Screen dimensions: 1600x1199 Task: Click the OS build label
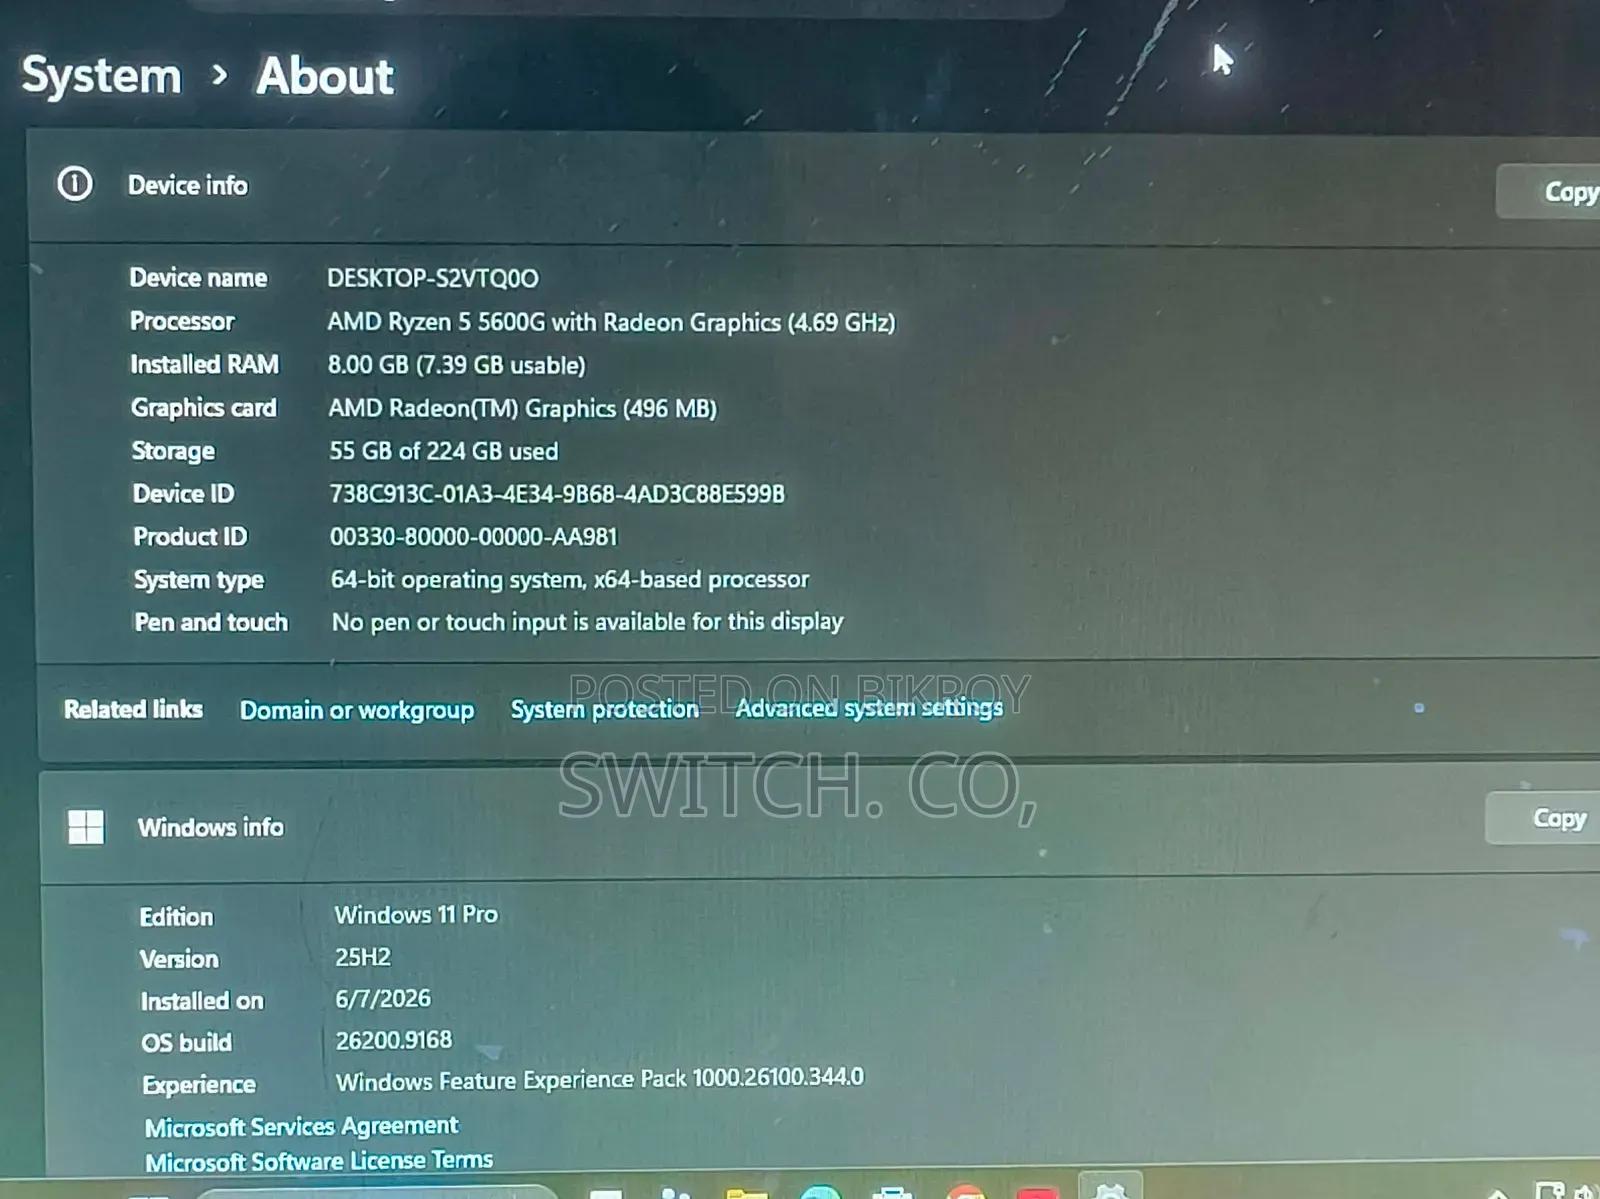click(x=186, y=1043)
